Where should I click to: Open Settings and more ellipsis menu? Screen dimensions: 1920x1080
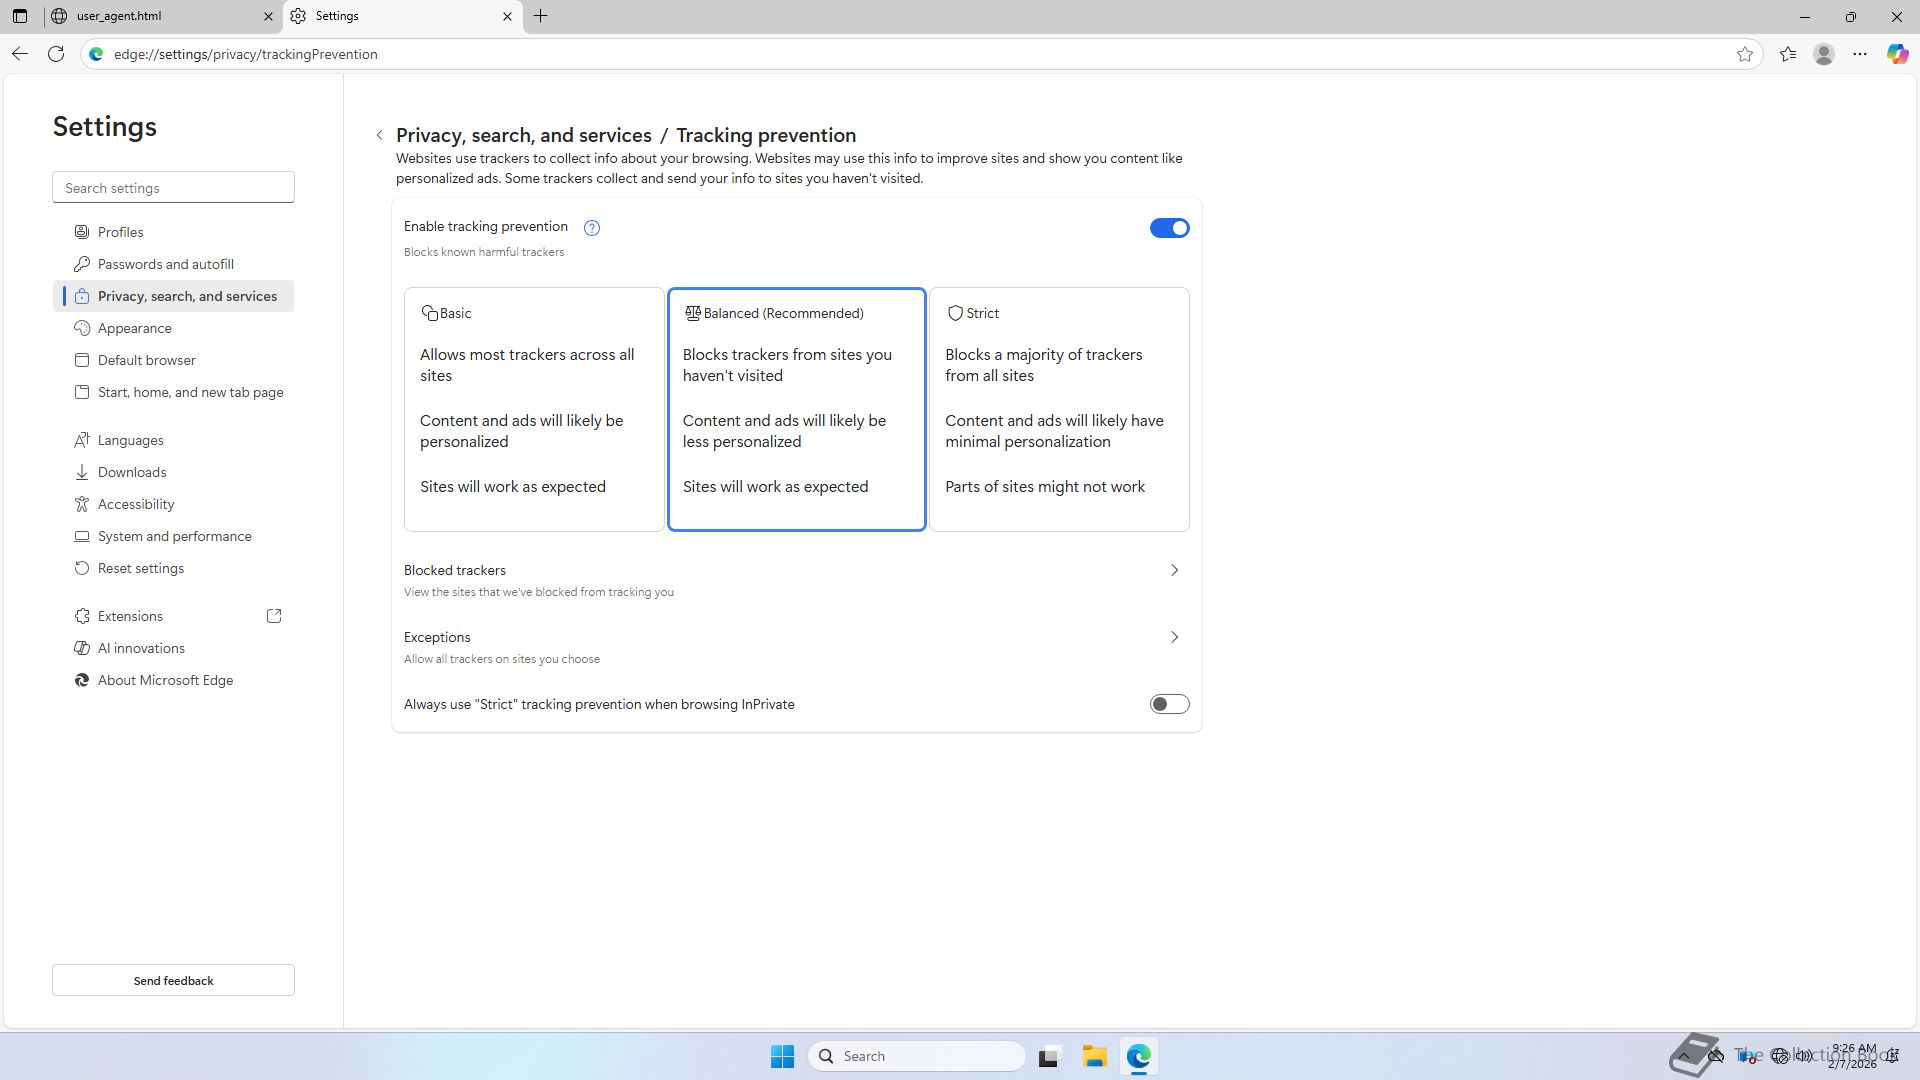pyautogui.click(x=1860, y=54)
